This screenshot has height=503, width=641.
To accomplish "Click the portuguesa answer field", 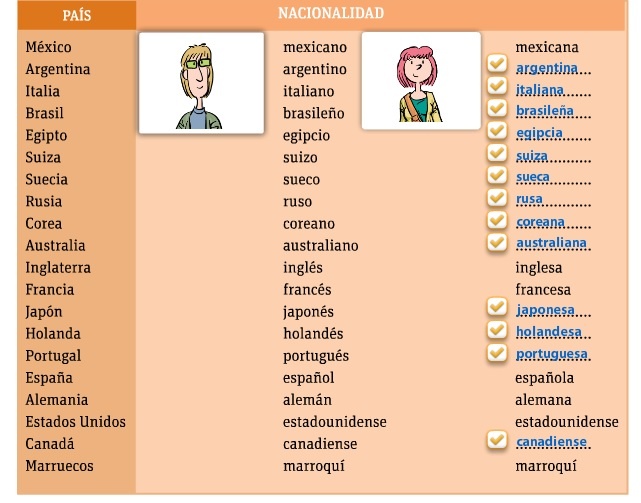I will 552,354.
